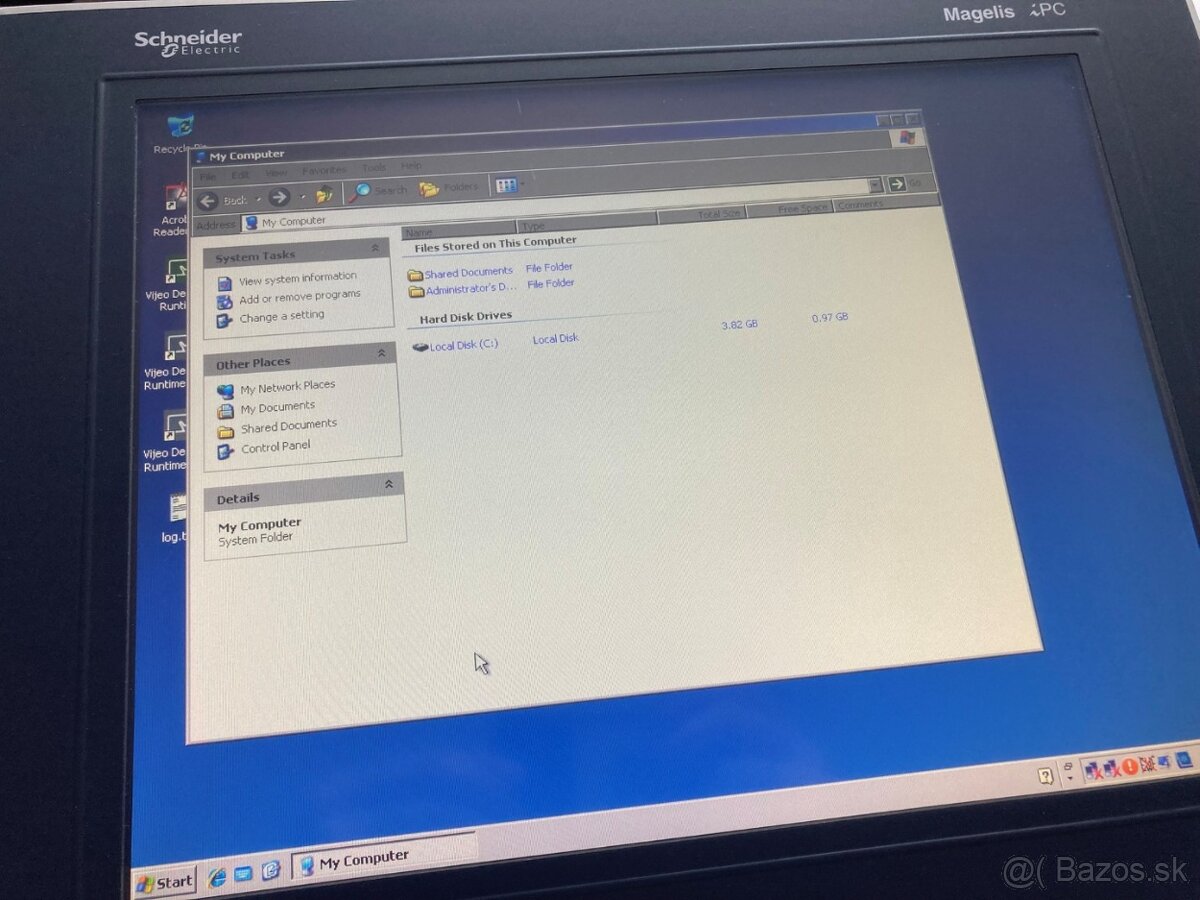Click Show Desktop quick launch icon
Screen dimensions: 1200x900
click(x=244, y=874)
